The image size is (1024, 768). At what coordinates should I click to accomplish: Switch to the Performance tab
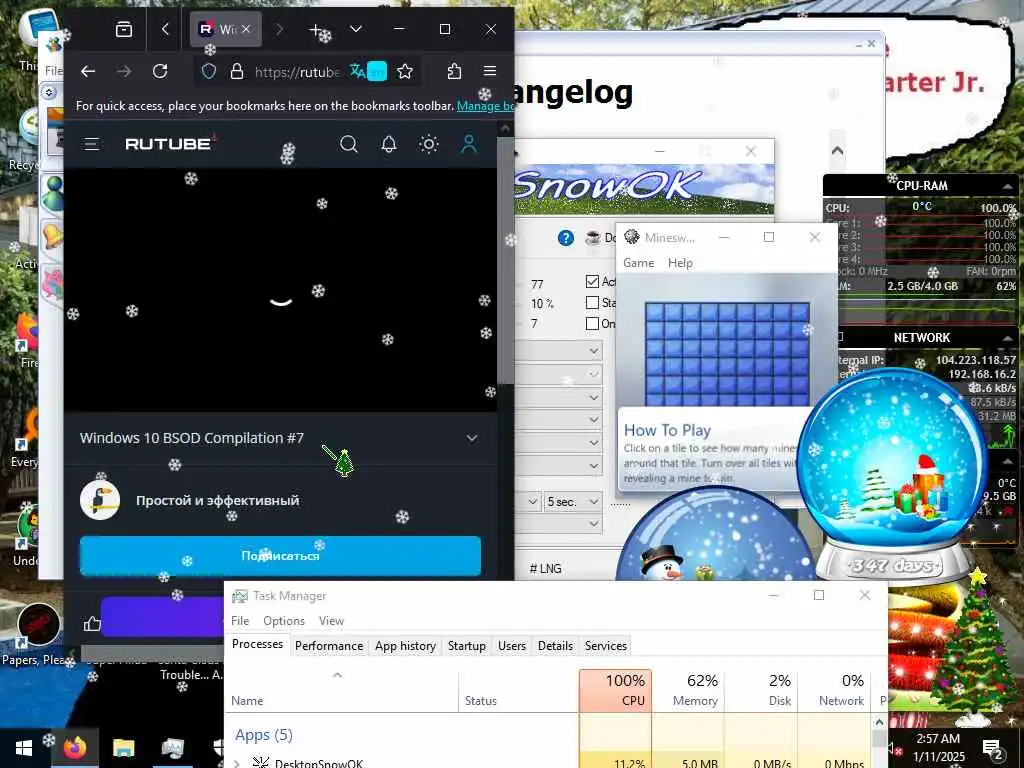[328, 645]
